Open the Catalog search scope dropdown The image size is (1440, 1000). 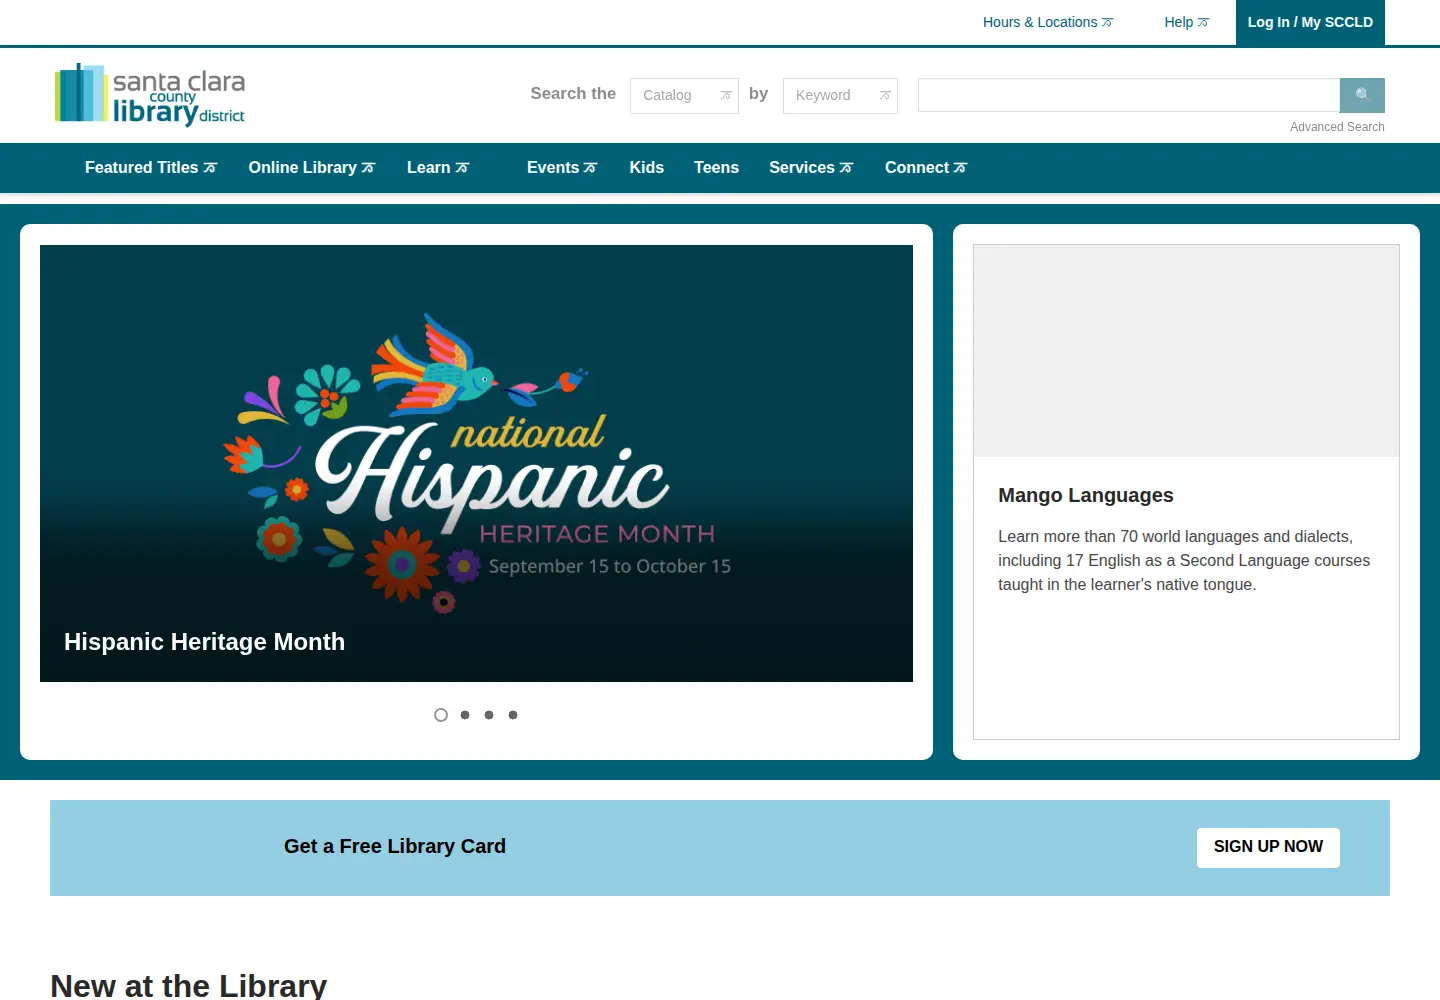point(684,96)
